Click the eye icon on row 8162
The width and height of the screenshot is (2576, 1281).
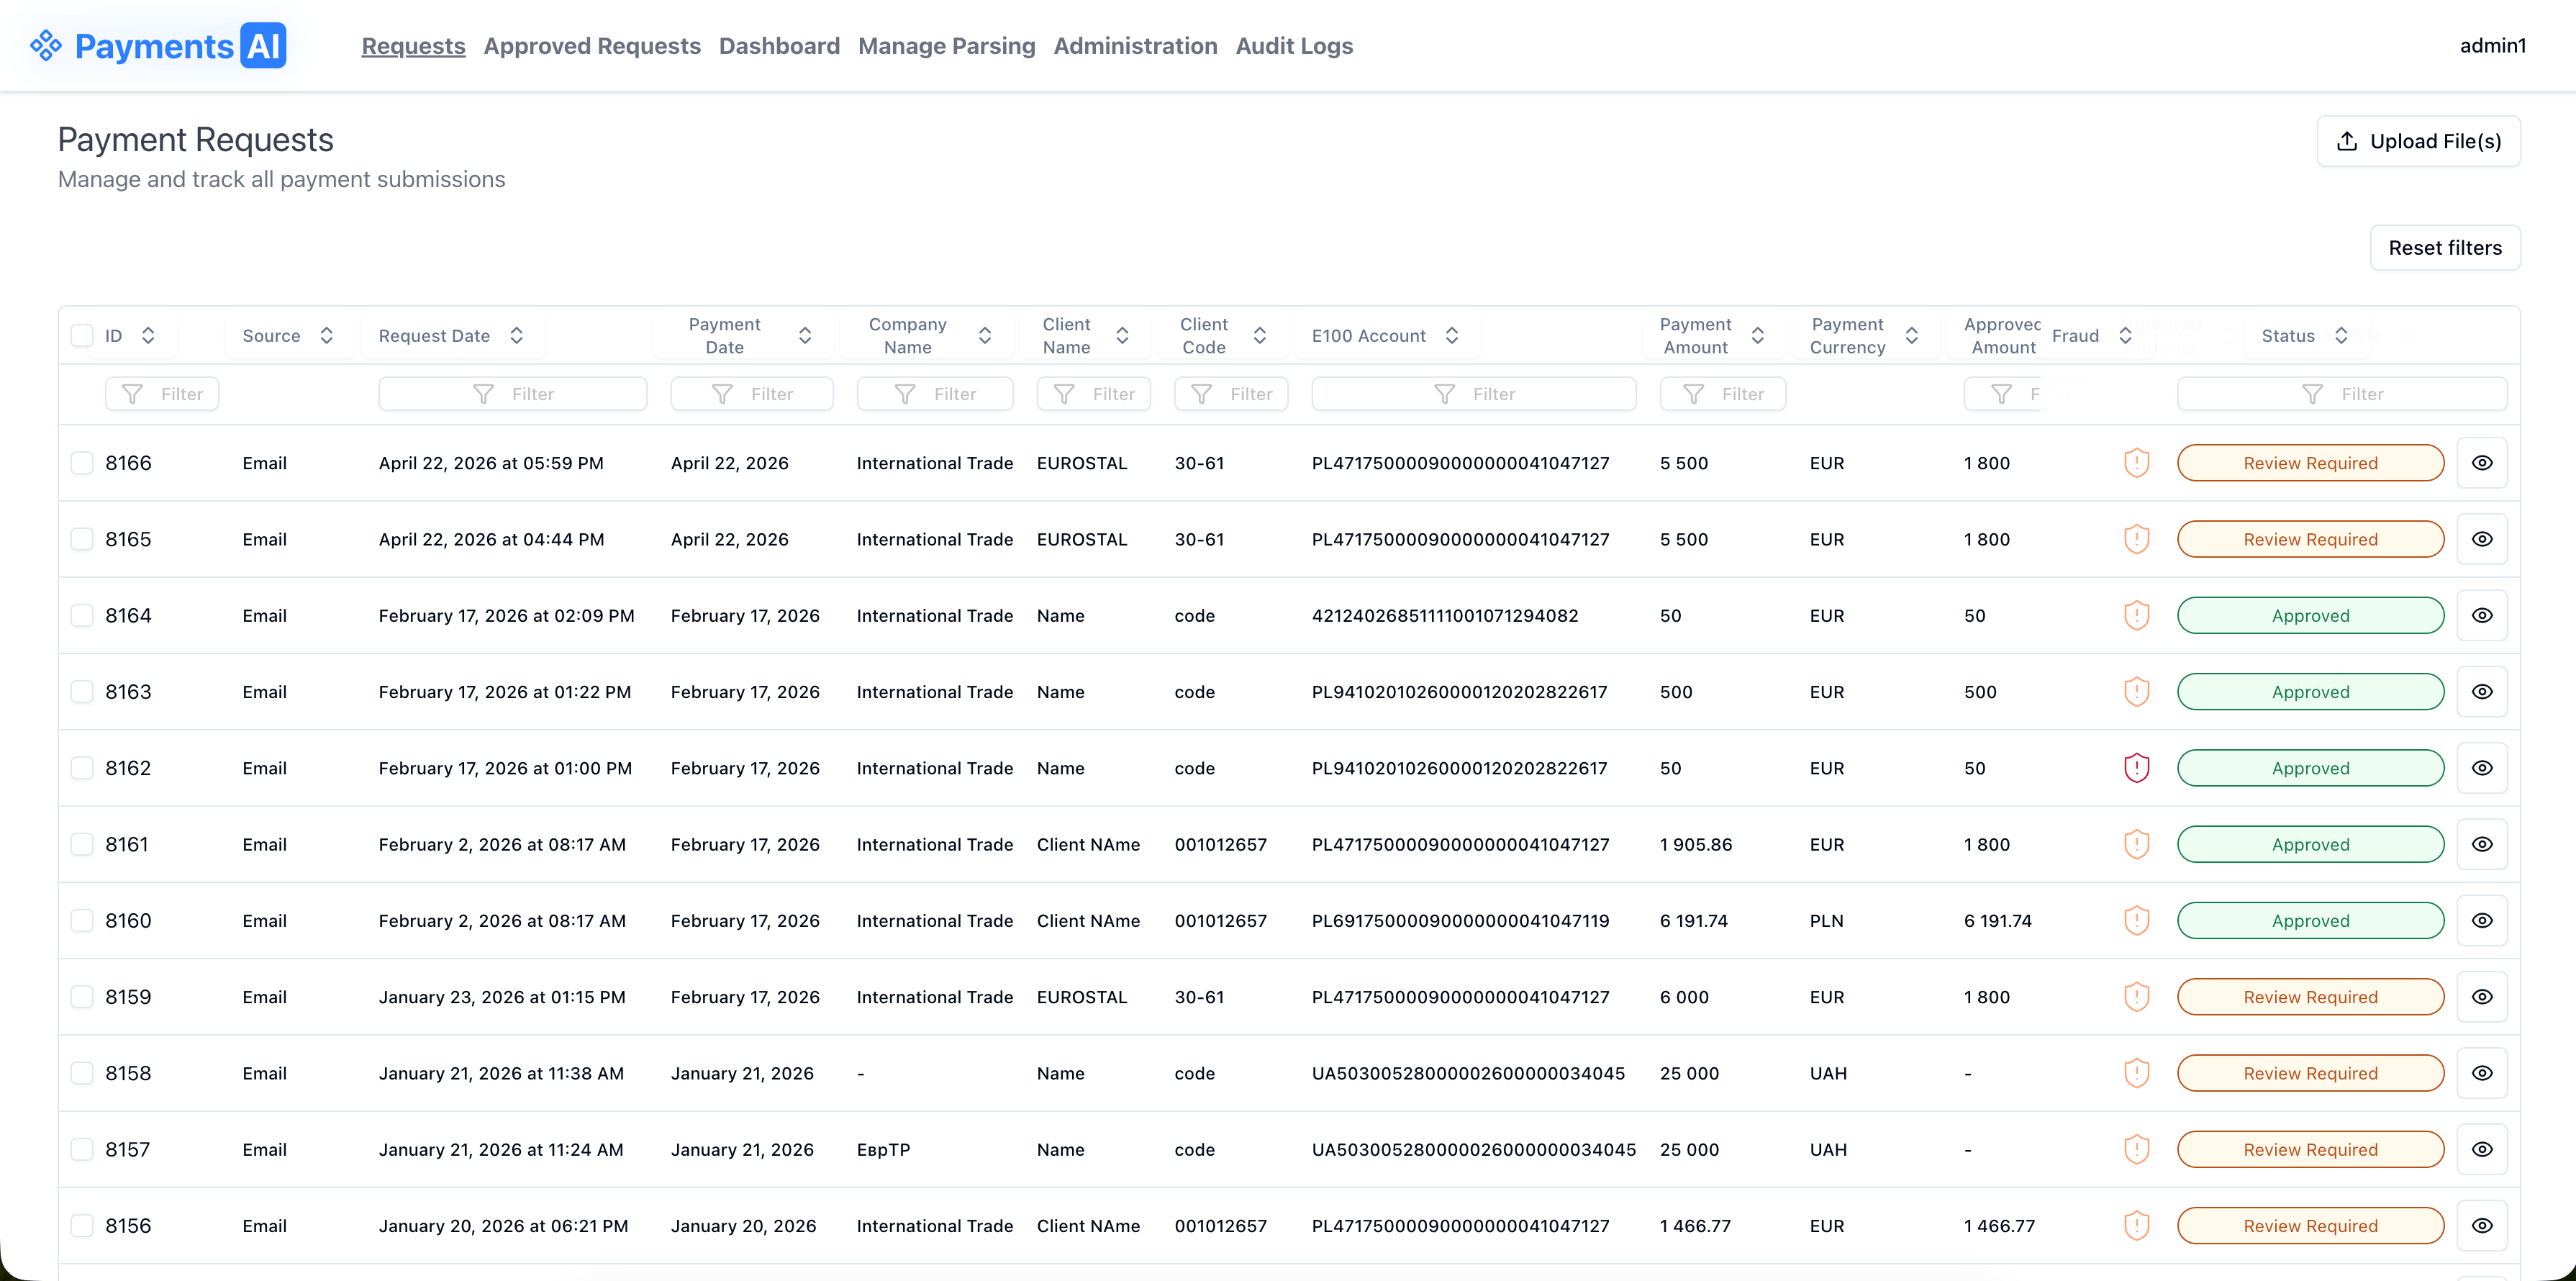point(2482,768)
